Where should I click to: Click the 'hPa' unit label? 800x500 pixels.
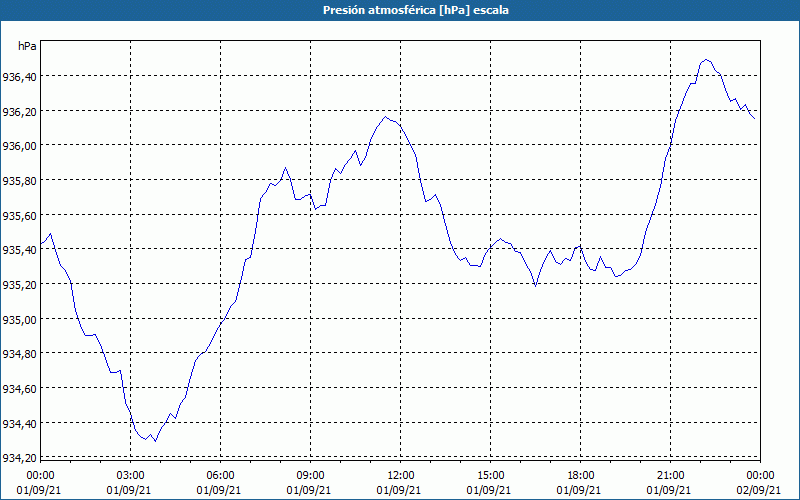click(x=27, y=46)
